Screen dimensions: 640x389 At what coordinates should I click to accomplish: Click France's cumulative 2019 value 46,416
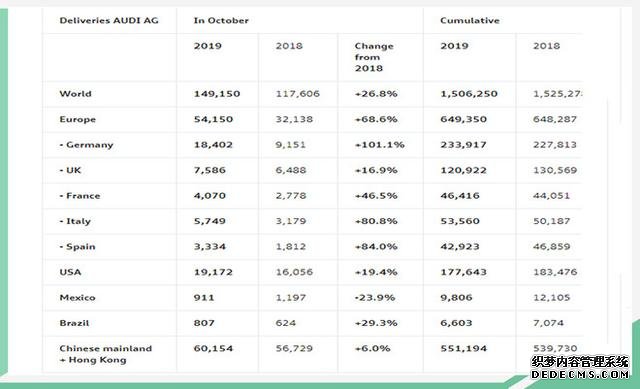(x=460, y=196)
